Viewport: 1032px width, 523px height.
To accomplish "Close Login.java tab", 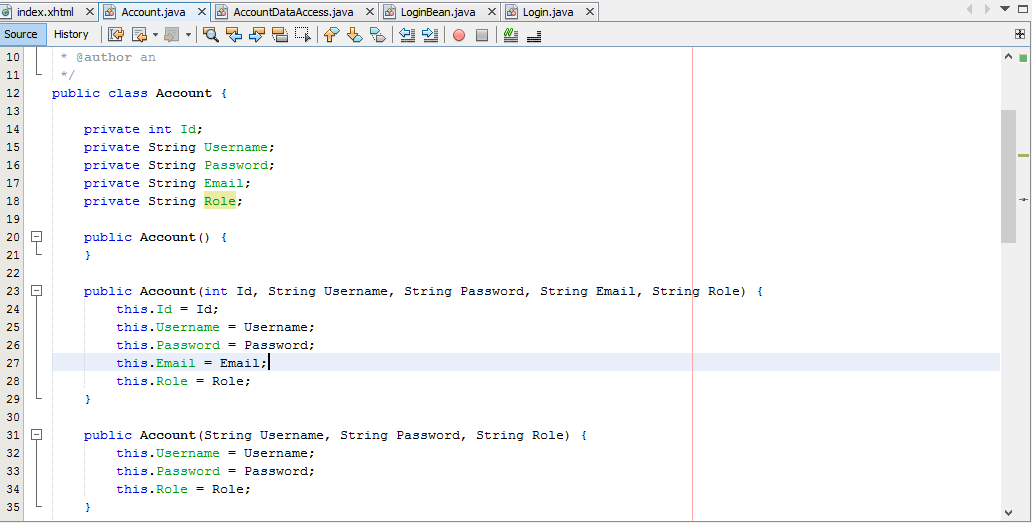I will [x=590, y=12].
